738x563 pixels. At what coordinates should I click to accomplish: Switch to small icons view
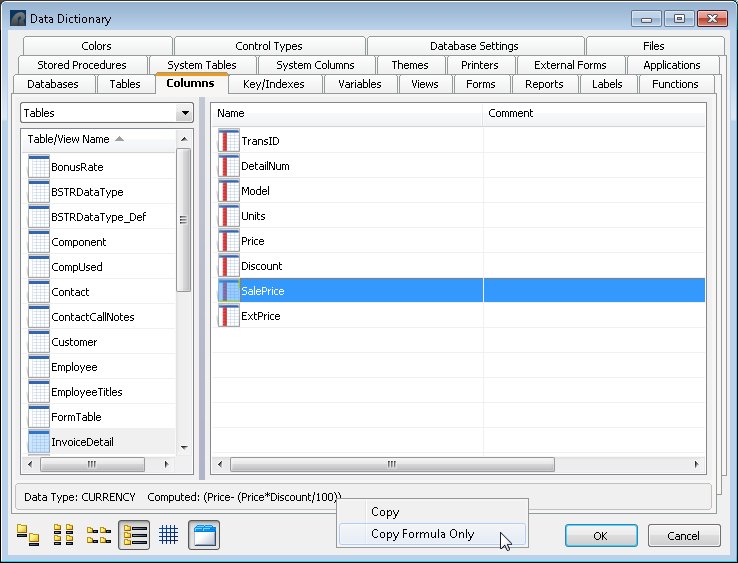[63, 536]
